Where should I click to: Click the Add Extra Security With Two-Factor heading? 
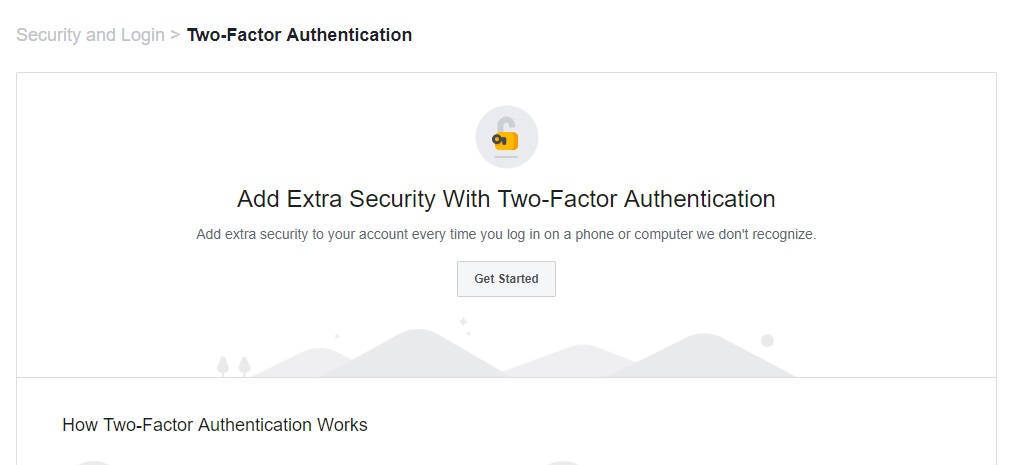[506, 199]
